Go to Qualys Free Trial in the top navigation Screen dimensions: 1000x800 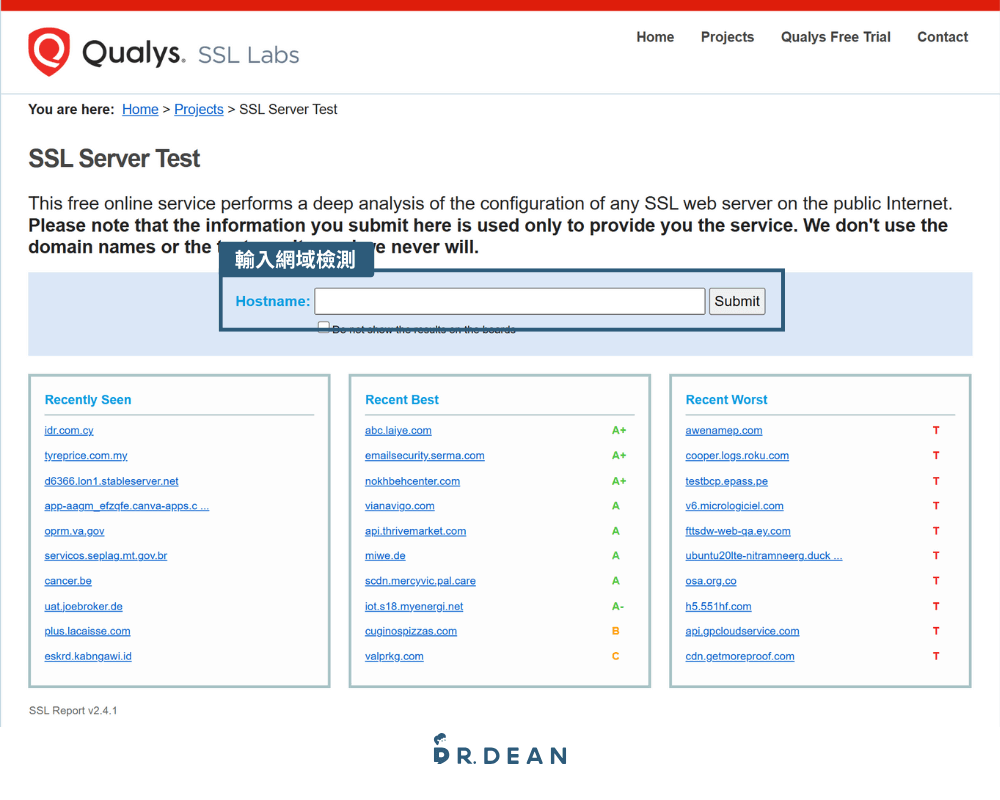click(835, 37)
